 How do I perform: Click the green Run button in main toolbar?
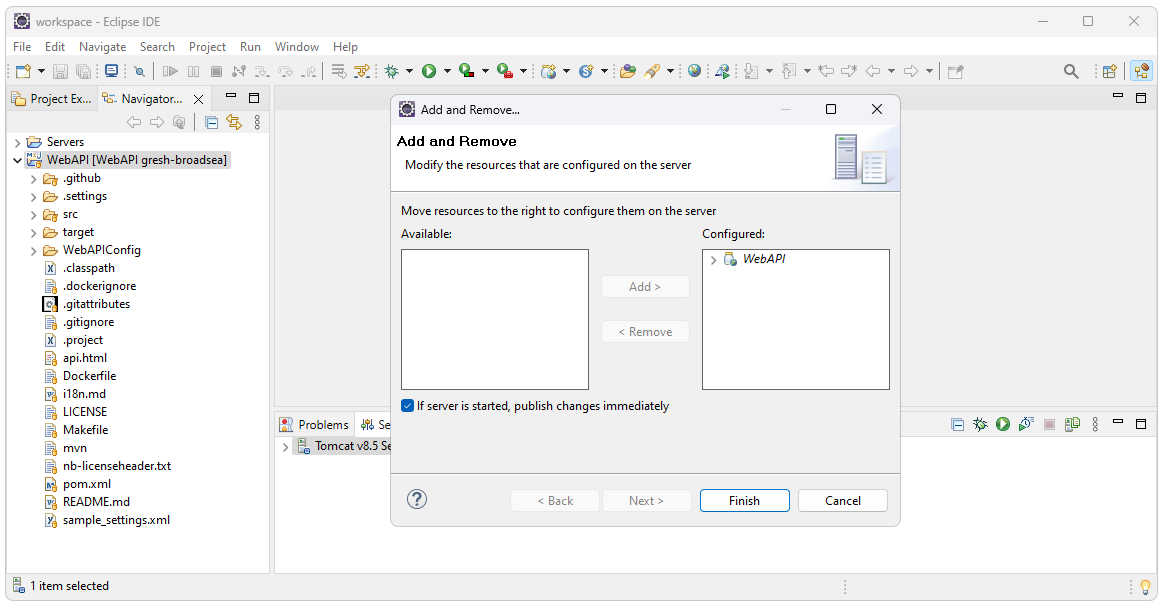coord(429,71)
